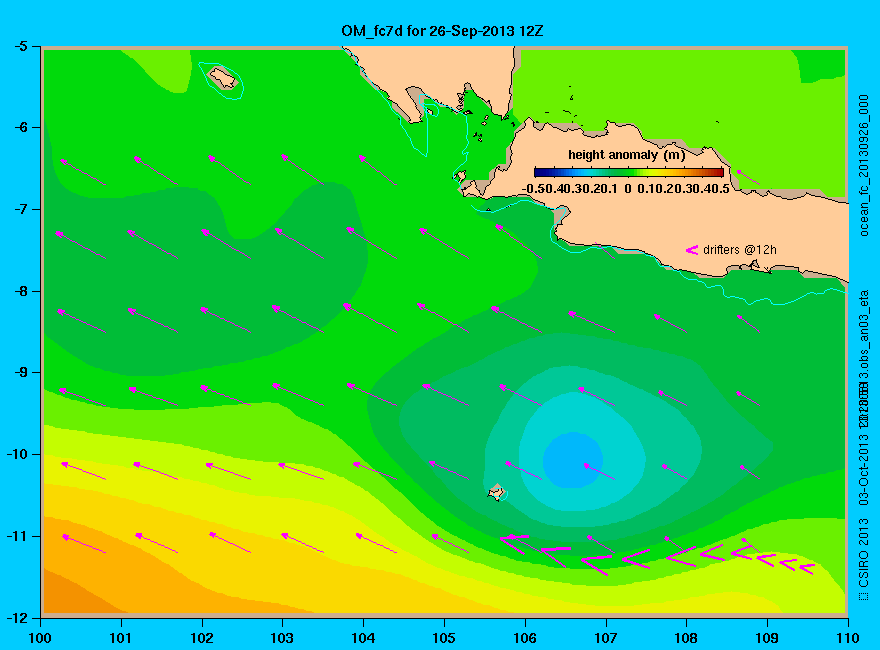Click latitude axis label -12
The height and width of the screenshot is (650, 880).
[17, 618]
